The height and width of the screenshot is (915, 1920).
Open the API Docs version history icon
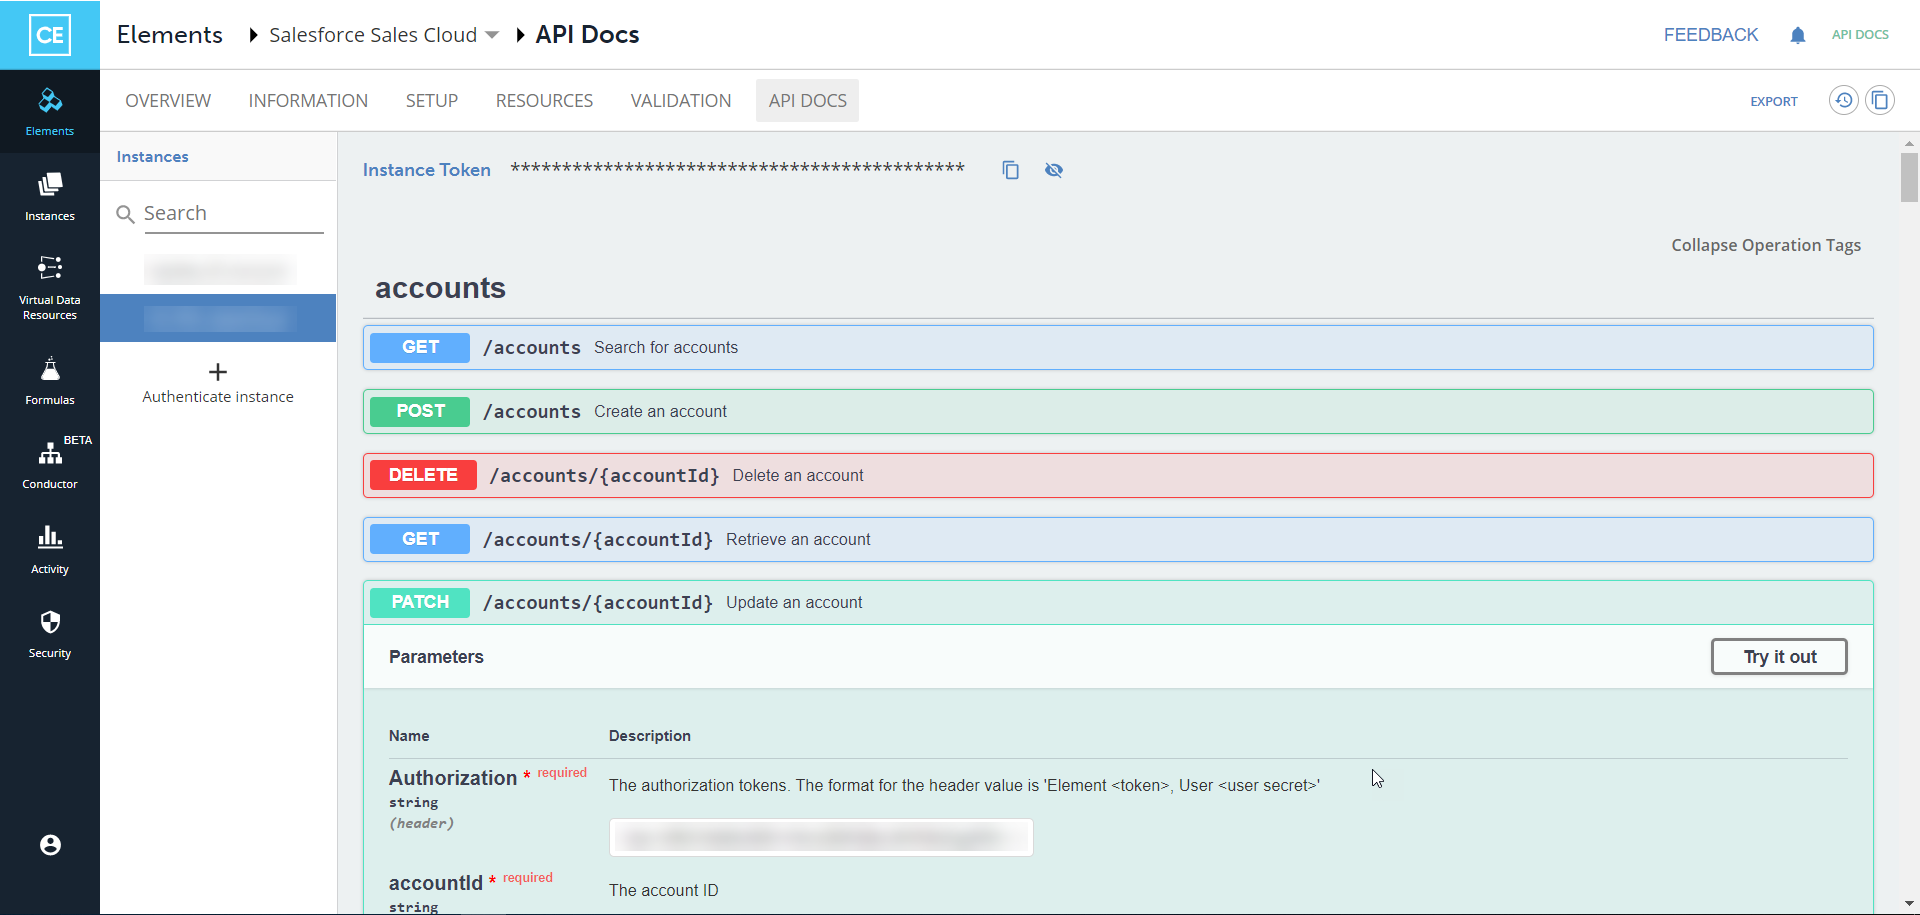pyautogui.click(x=1844, y=100)
